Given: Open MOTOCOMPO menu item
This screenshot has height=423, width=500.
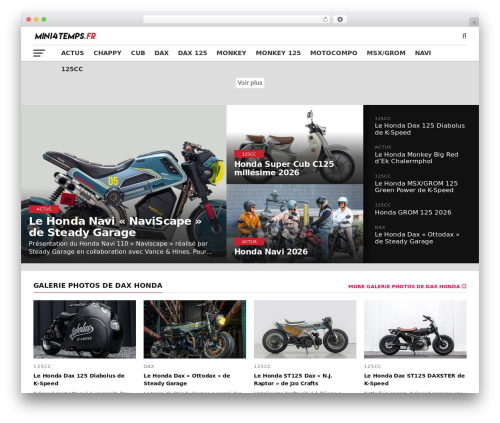Looking at the screenshot, I should (x=334, y=53).
